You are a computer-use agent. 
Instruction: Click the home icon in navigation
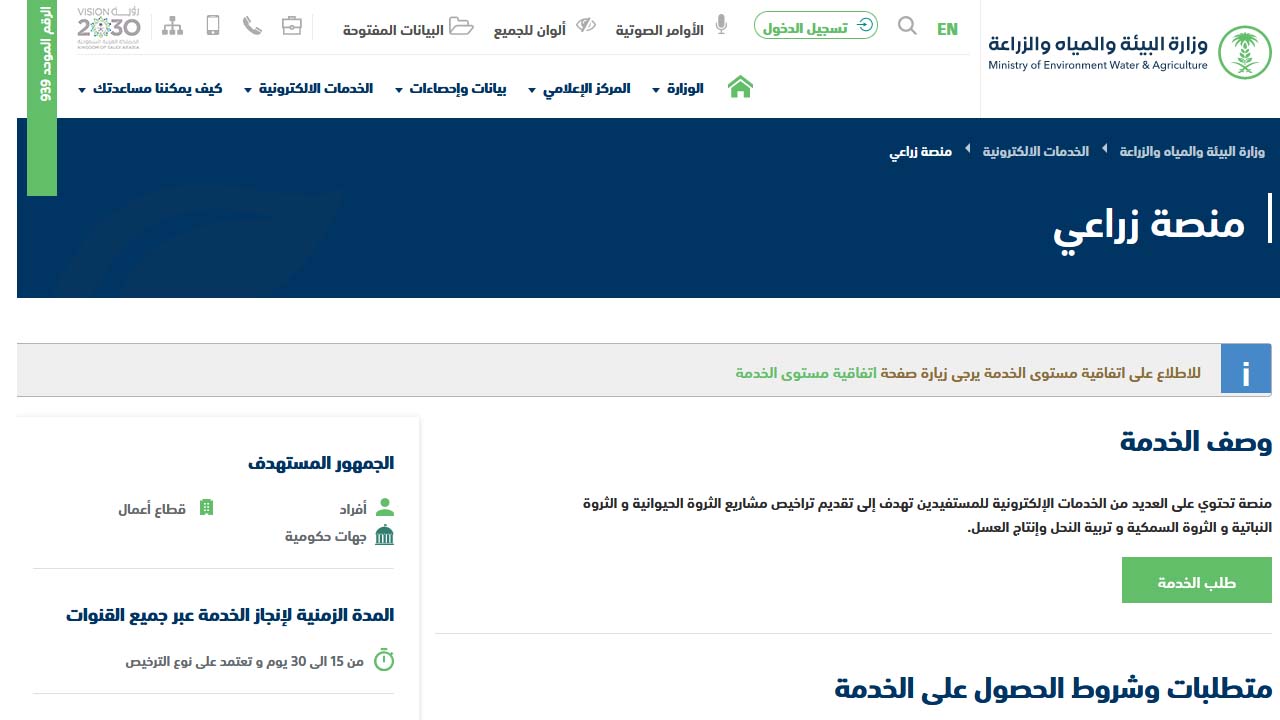pyautogui.click(x=740, y=87)
